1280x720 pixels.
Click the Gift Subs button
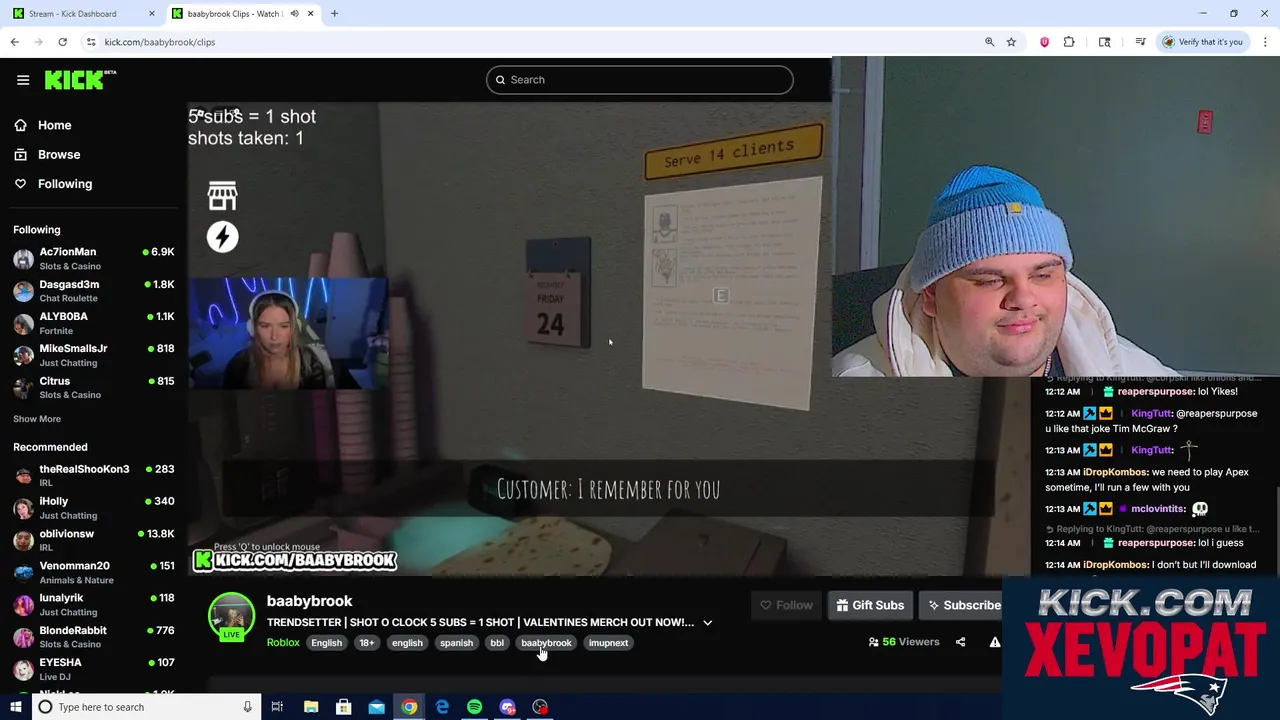pyautogui.click(x=870, y=605)
